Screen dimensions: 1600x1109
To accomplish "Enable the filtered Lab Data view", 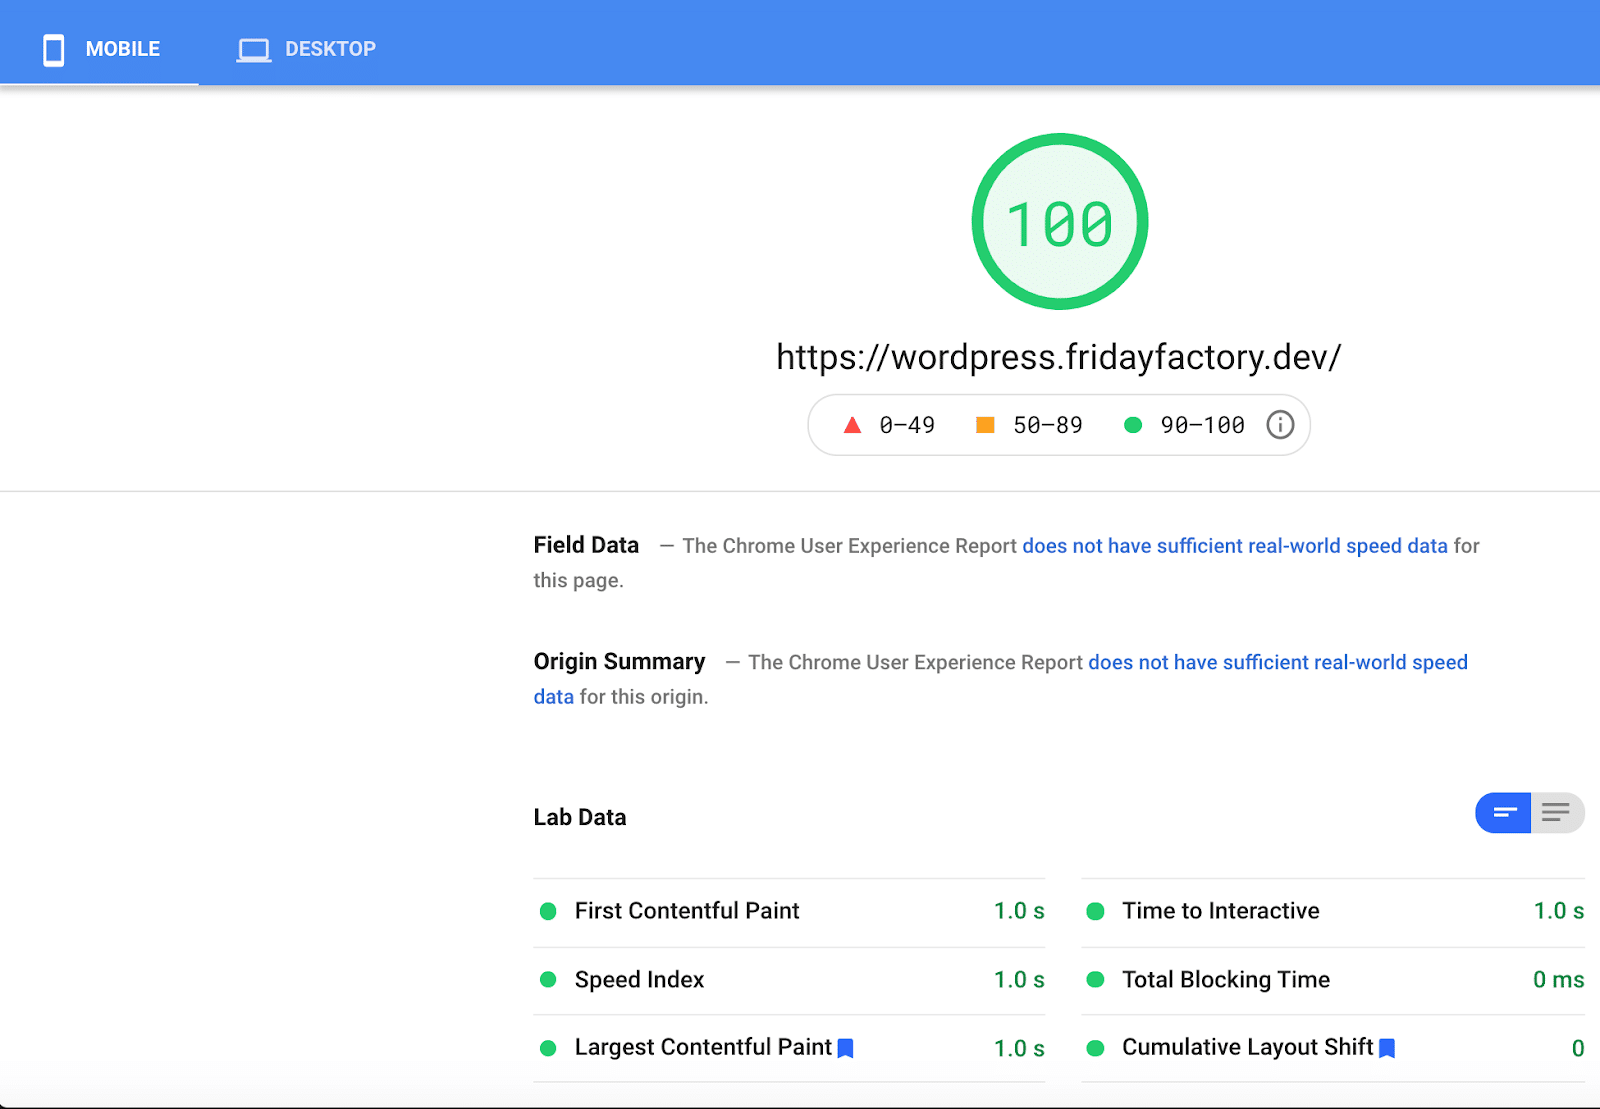I will pyautogui.click(x=1502, y=813).
